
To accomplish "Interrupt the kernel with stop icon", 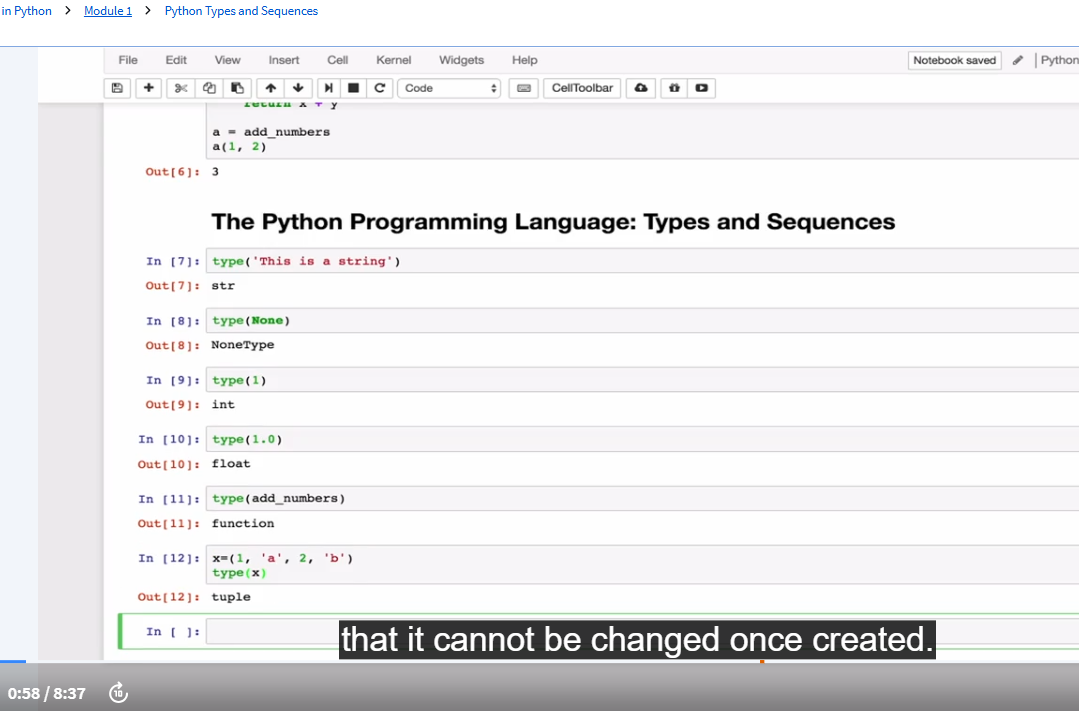I will tap(354, 88).
